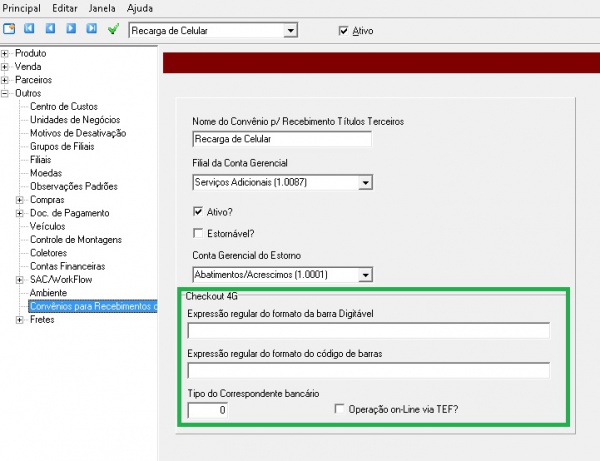Enable the Estornável? checkbox

pyautogui.click(x=198, y=233)
